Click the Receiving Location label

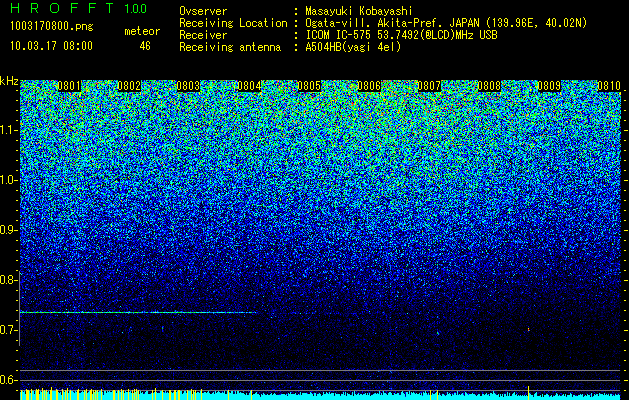233,24
